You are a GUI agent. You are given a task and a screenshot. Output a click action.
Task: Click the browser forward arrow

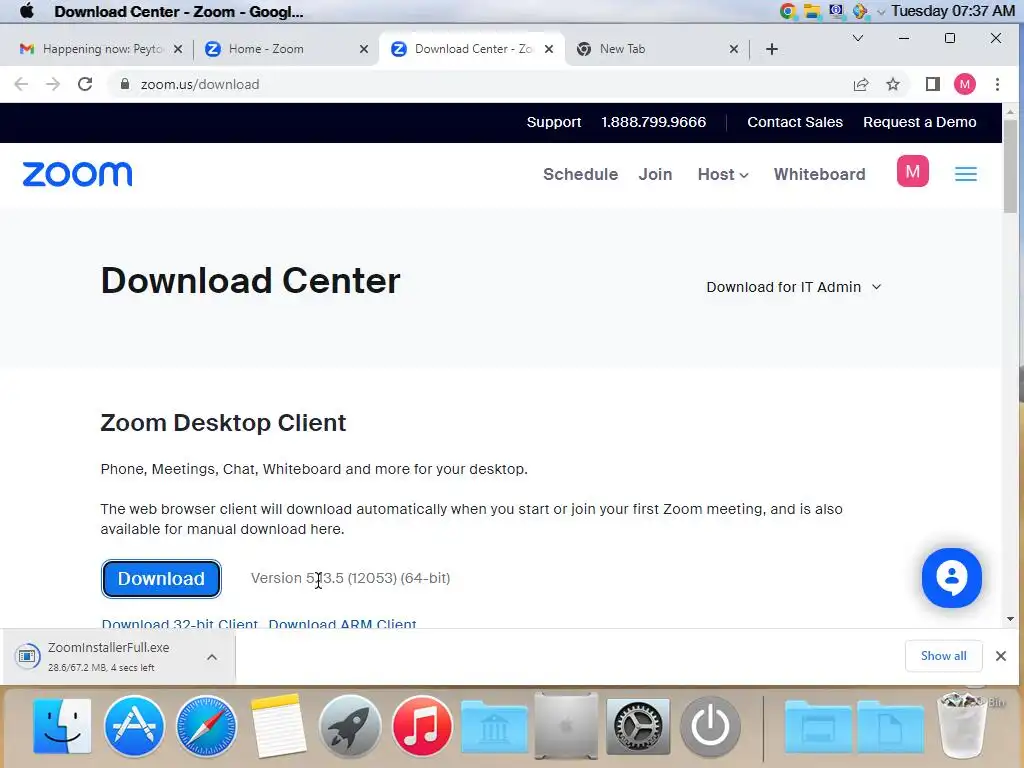(53, 84)
